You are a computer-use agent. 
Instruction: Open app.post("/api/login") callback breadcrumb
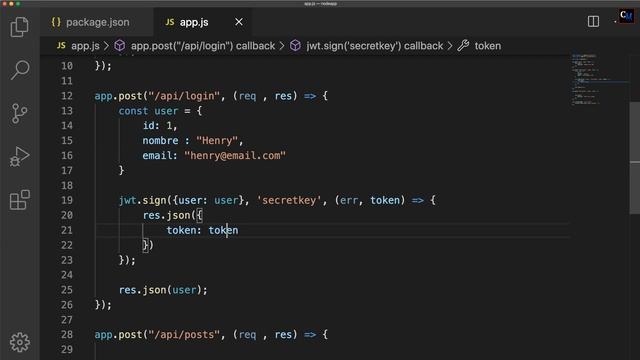[203, 46]
